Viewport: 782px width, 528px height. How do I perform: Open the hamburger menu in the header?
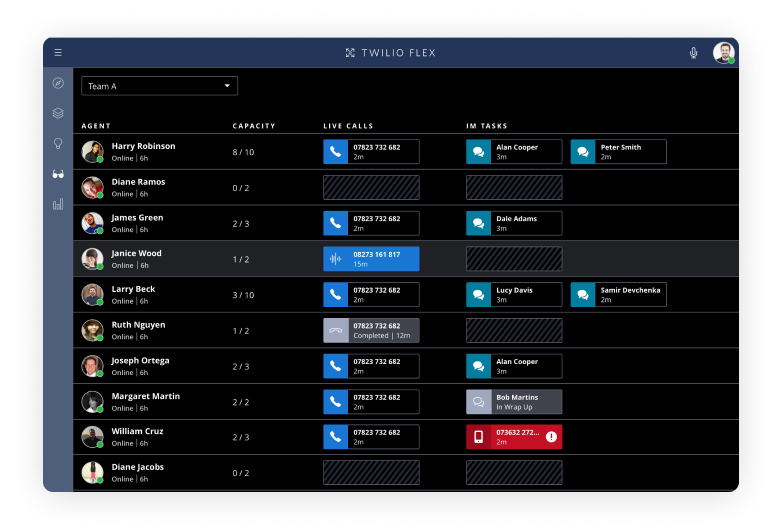58,52
